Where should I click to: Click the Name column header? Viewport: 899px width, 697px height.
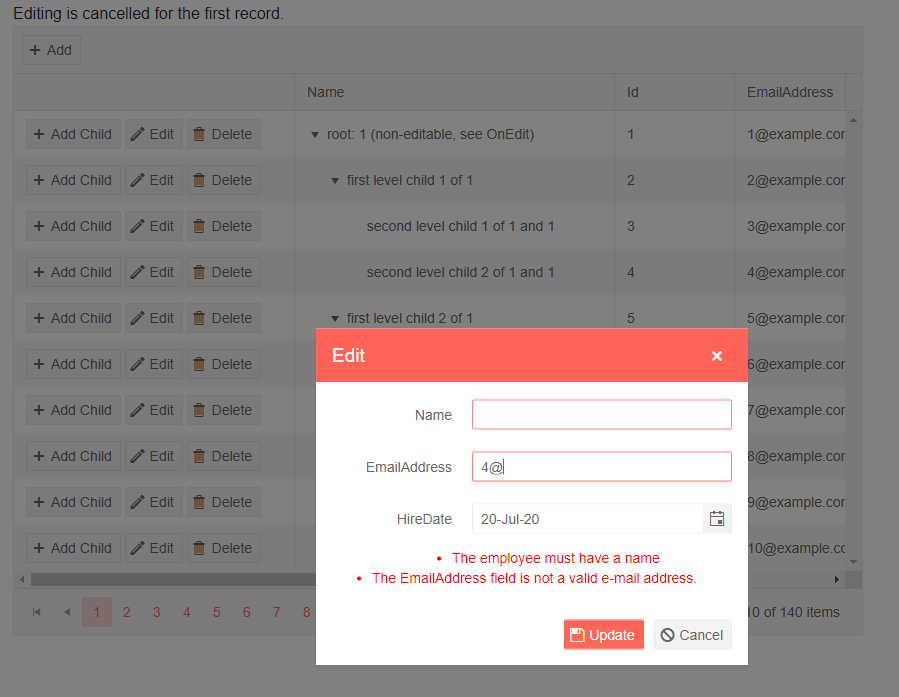(x=326, y=92)
